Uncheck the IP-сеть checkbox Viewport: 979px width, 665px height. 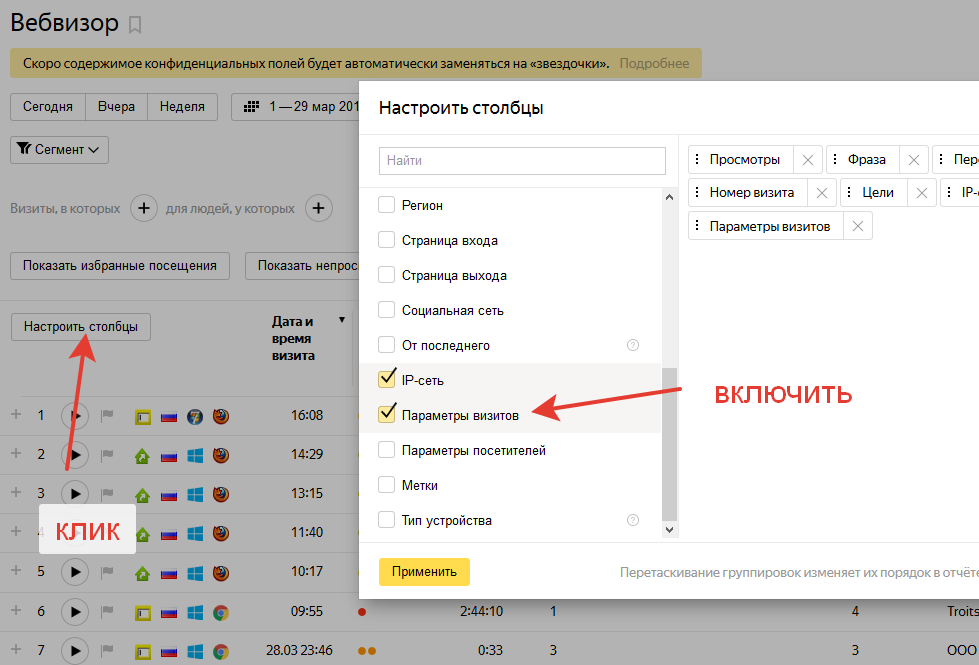pos(387,380)
